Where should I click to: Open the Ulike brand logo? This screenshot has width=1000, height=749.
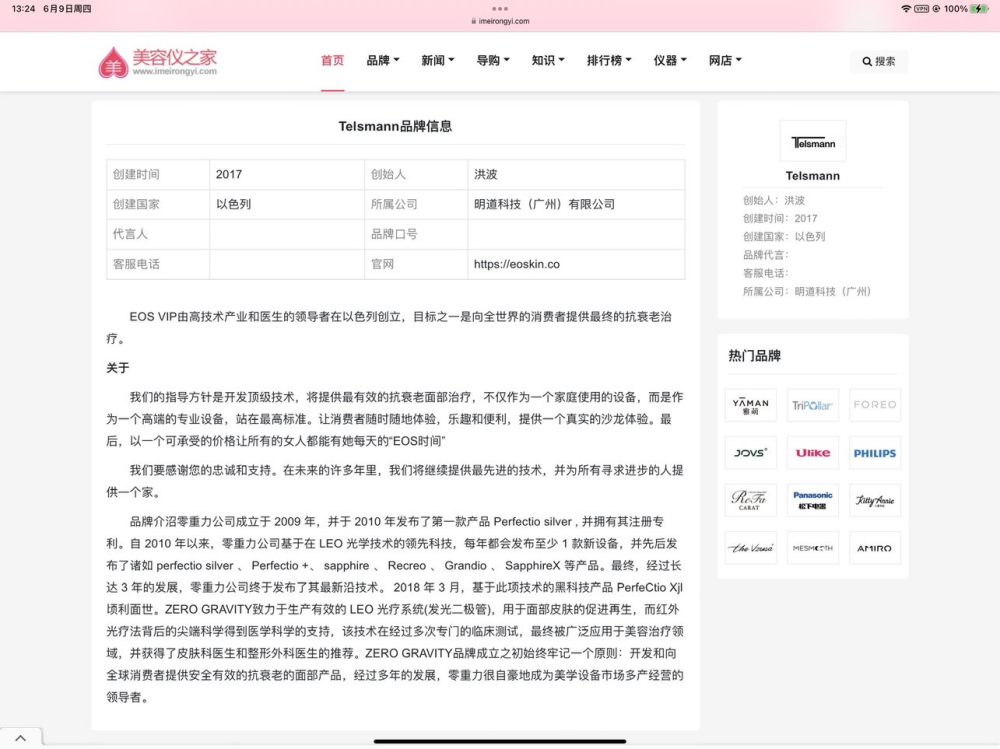pyautogui.click(x=812, y=453)
